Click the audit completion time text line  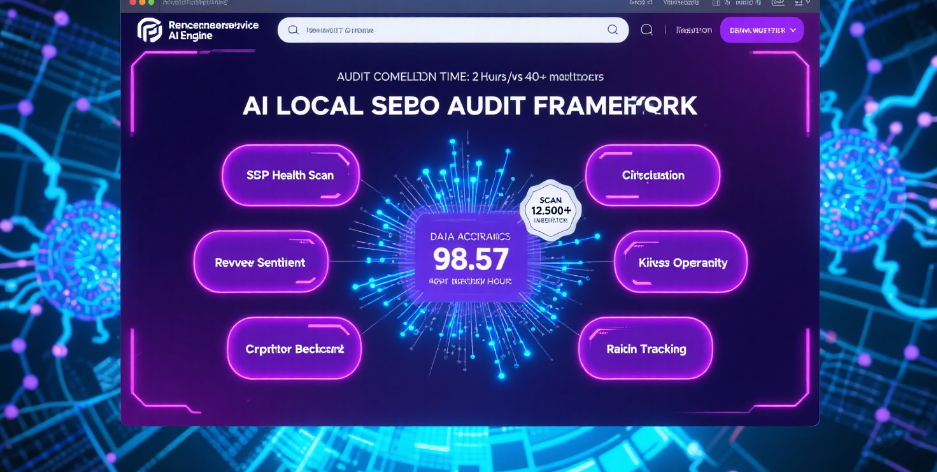[470, 76]
